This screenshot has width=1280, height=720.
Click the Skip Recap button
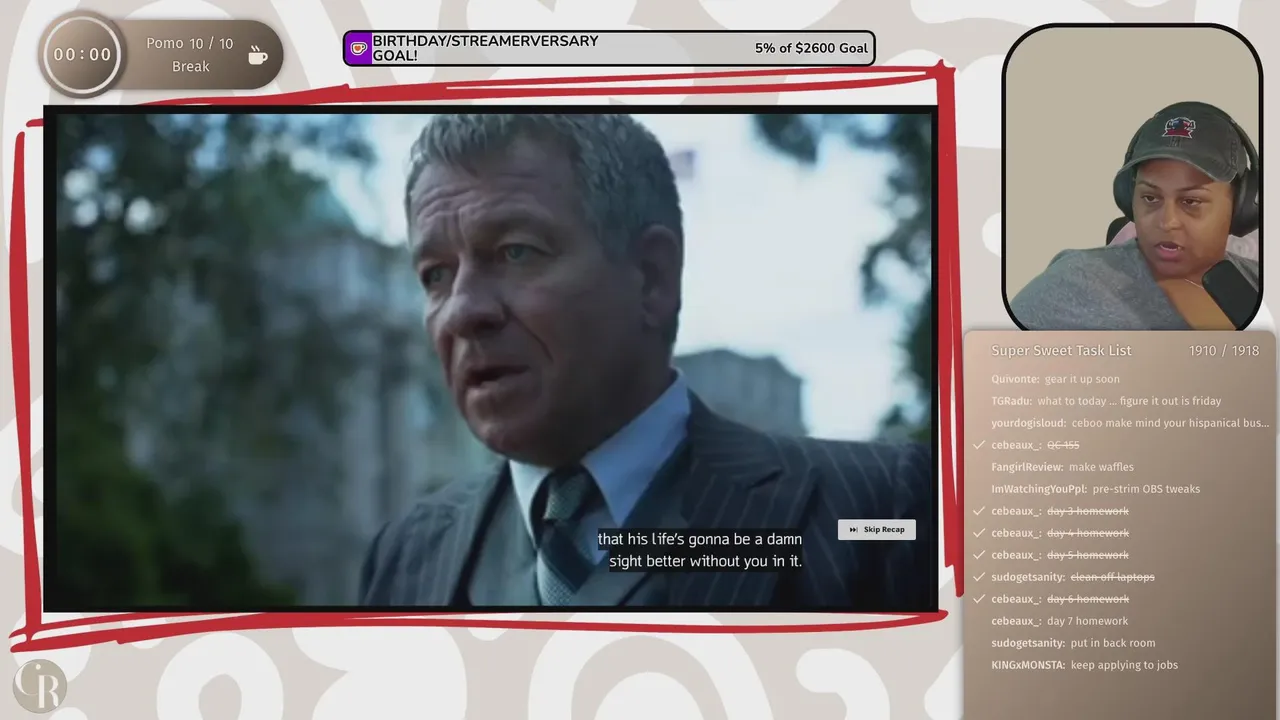(x=877, y=530)
